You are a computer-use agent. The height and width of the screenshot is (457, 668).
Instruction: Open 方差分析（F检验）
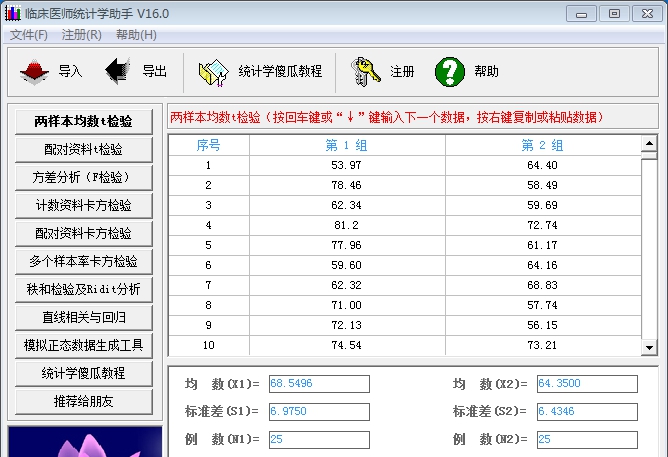(84, 178)
